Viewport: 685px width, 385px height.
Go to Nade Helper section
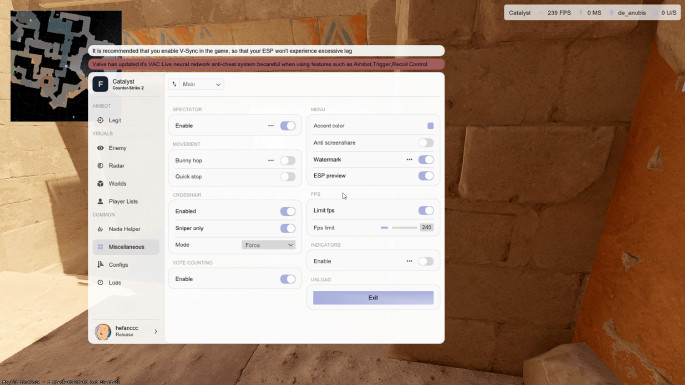126,229
